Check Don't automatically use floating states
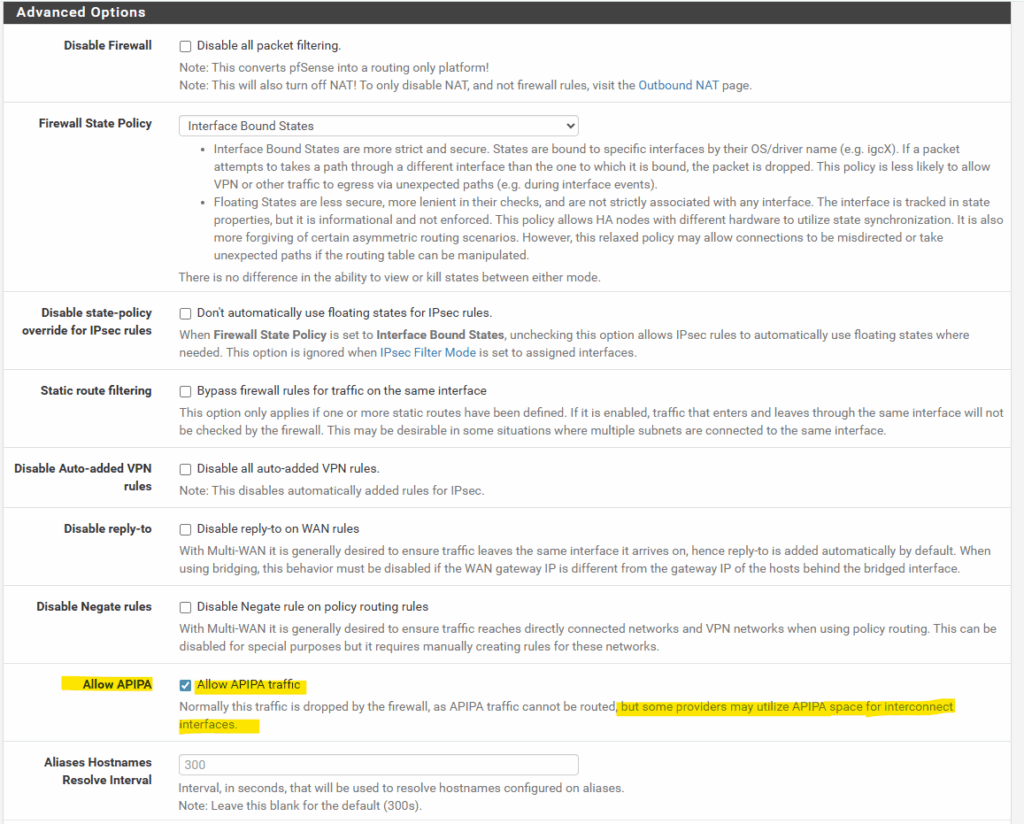The image size is (1024, 824). pos(185,313)
